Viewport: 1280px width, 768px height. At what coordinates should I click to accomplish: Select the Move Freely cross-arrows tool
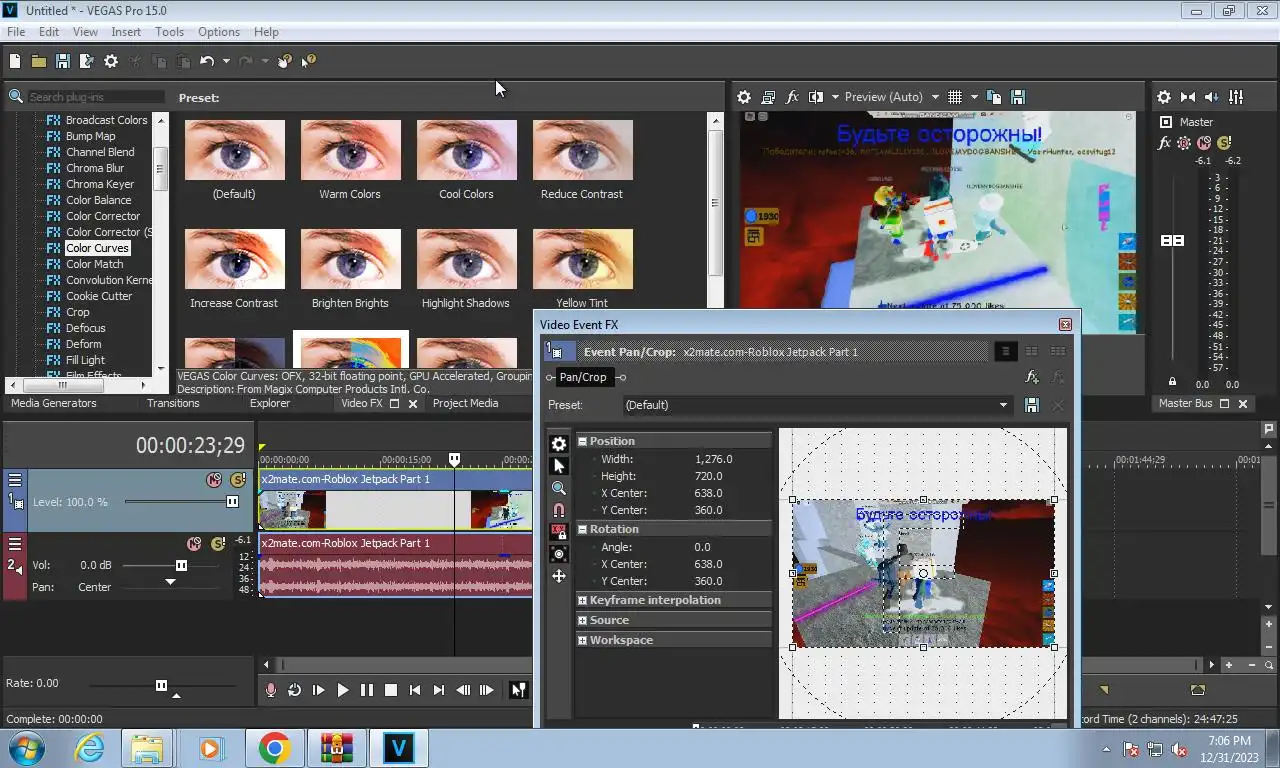point(559,576)
